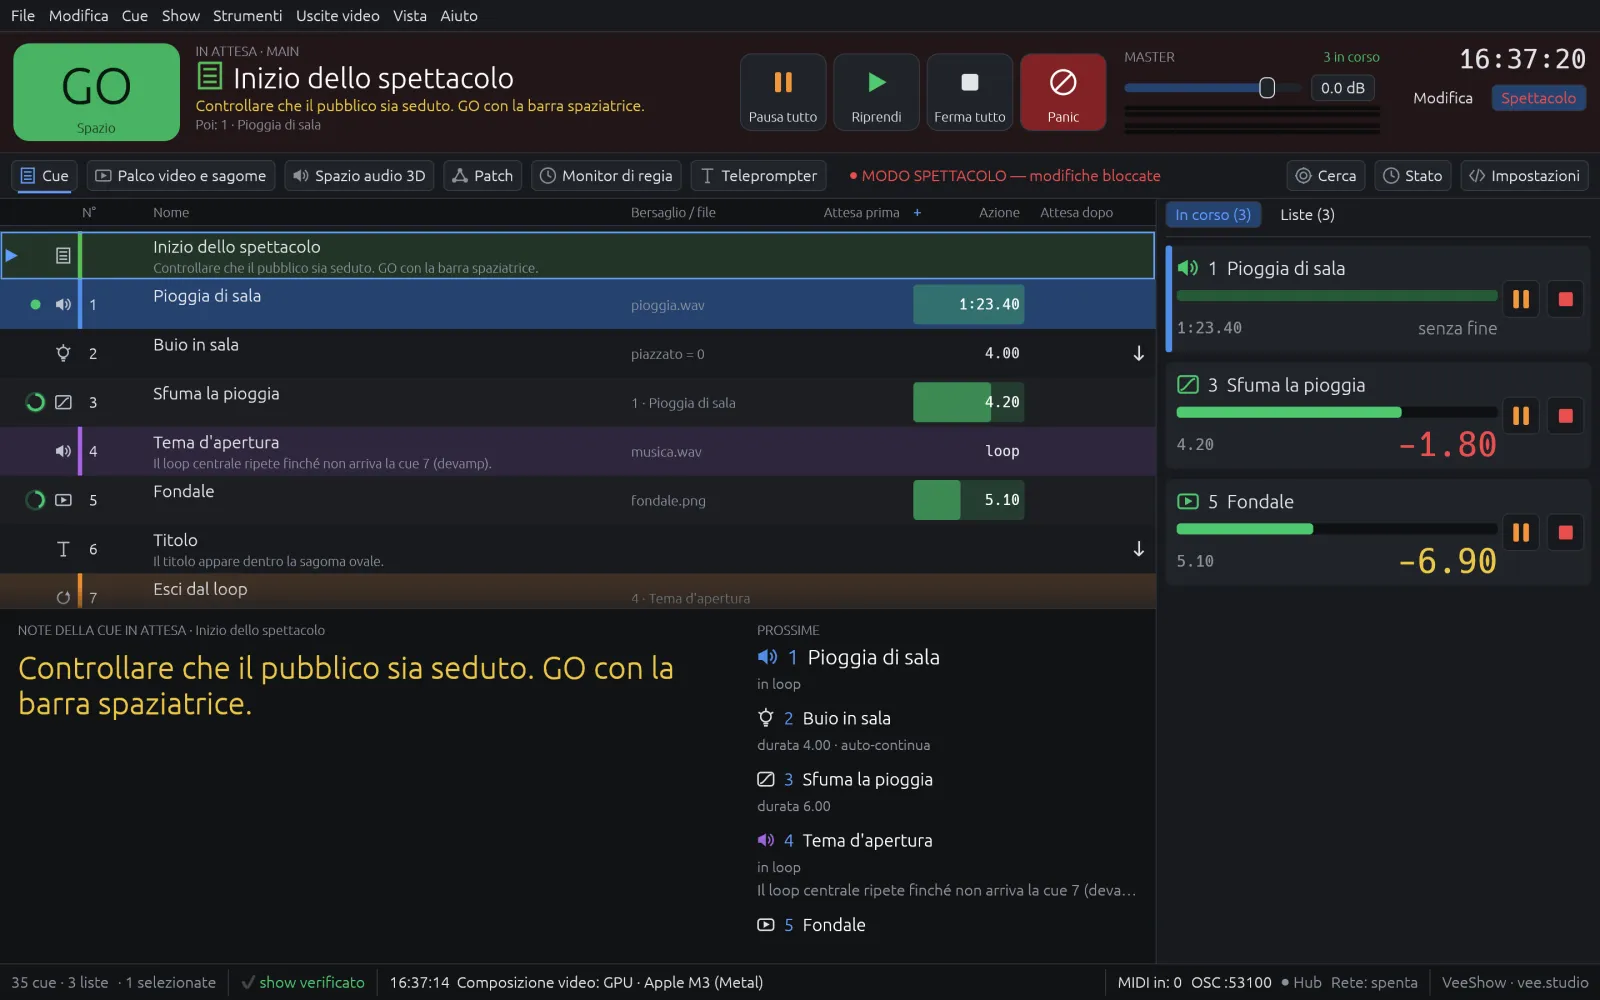Open the Uscite video menu
The width and height of the screenshot is (1600, 1000).
click(x=338, y=16)
